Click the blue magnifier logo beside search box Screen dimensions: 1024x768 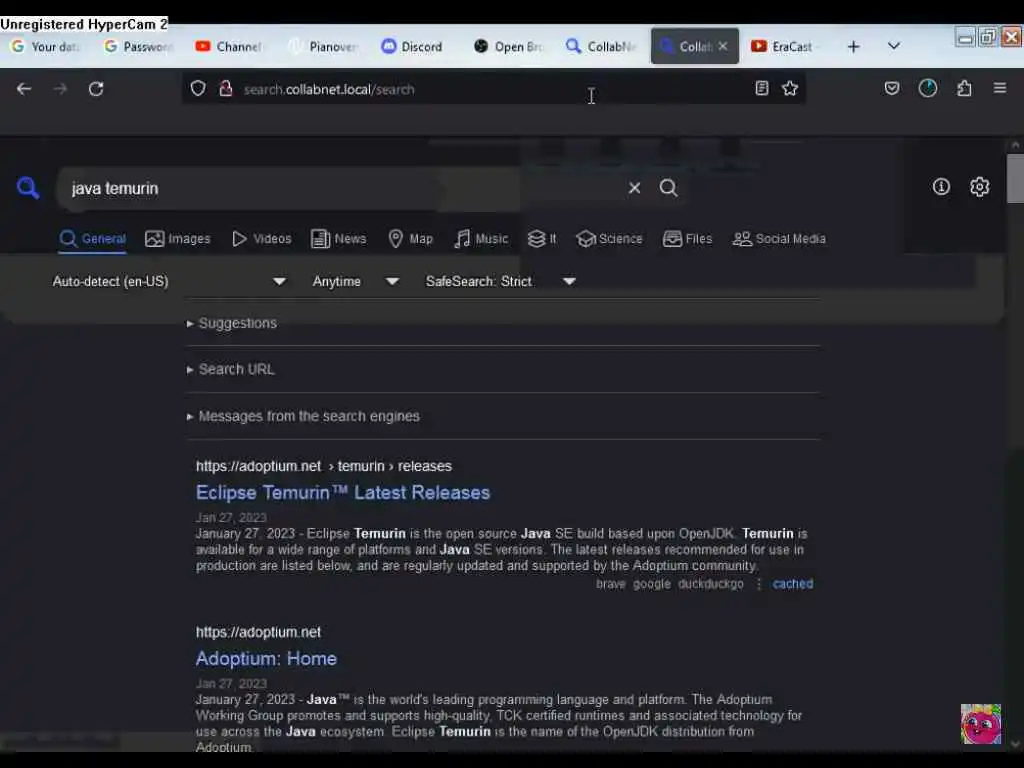point(27,188)
